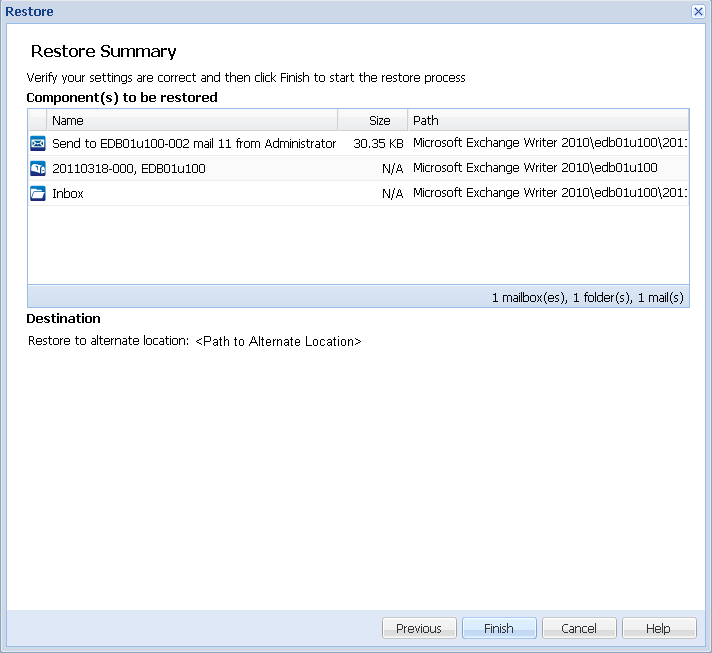
Task: Click the Inbox folder icon
Action: pyautogui.click(x=38, y=193)
